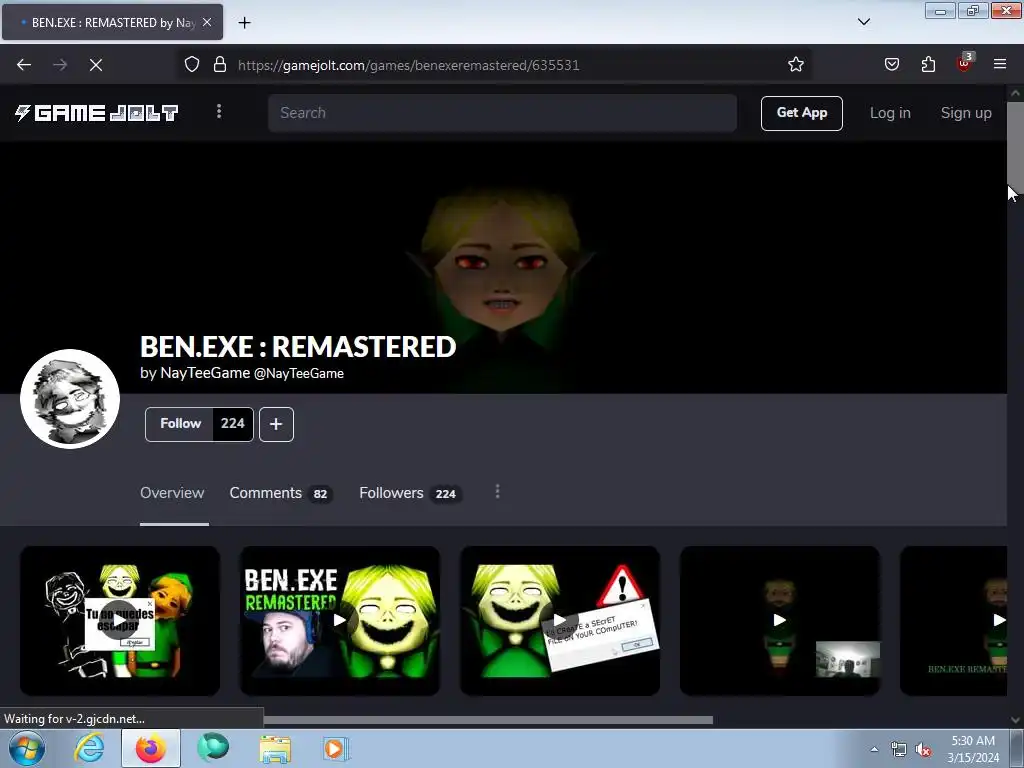This screenshot has width=1024, height=768.
Task: Open the green orb app in taskbar
Action: click(x=213, y=748)
